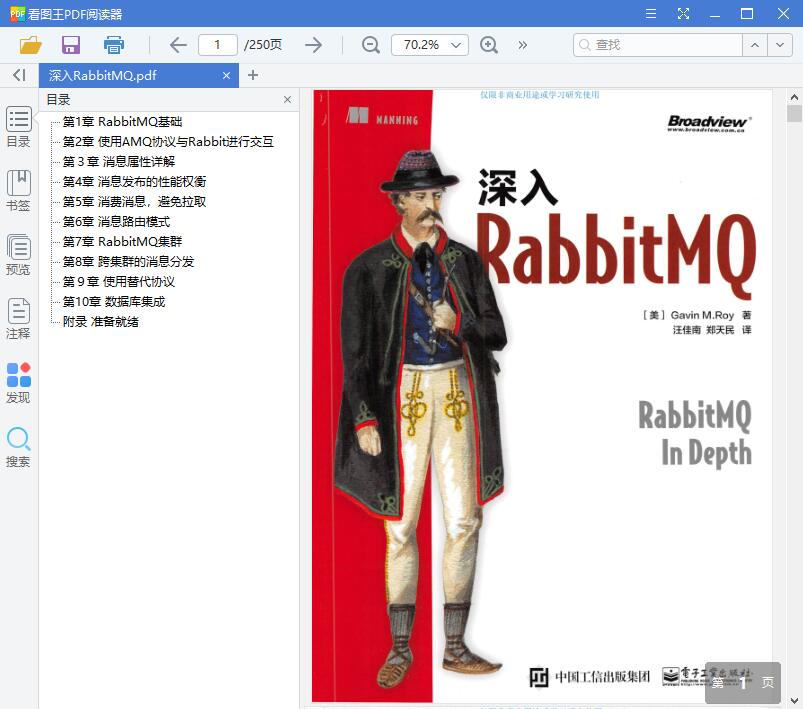Switch to the 深入RabbitMQ.pdf tab

[139, 75]
